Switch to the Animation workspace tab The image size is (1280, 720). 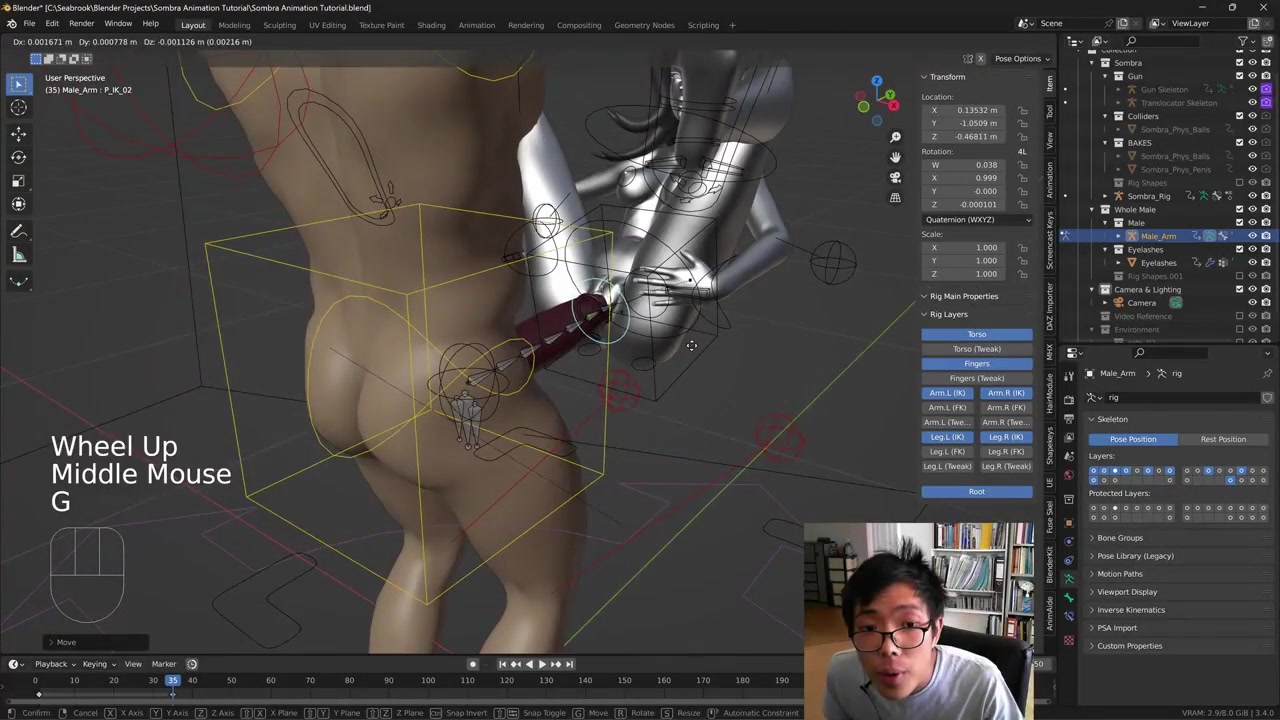[x=476, y=25]
